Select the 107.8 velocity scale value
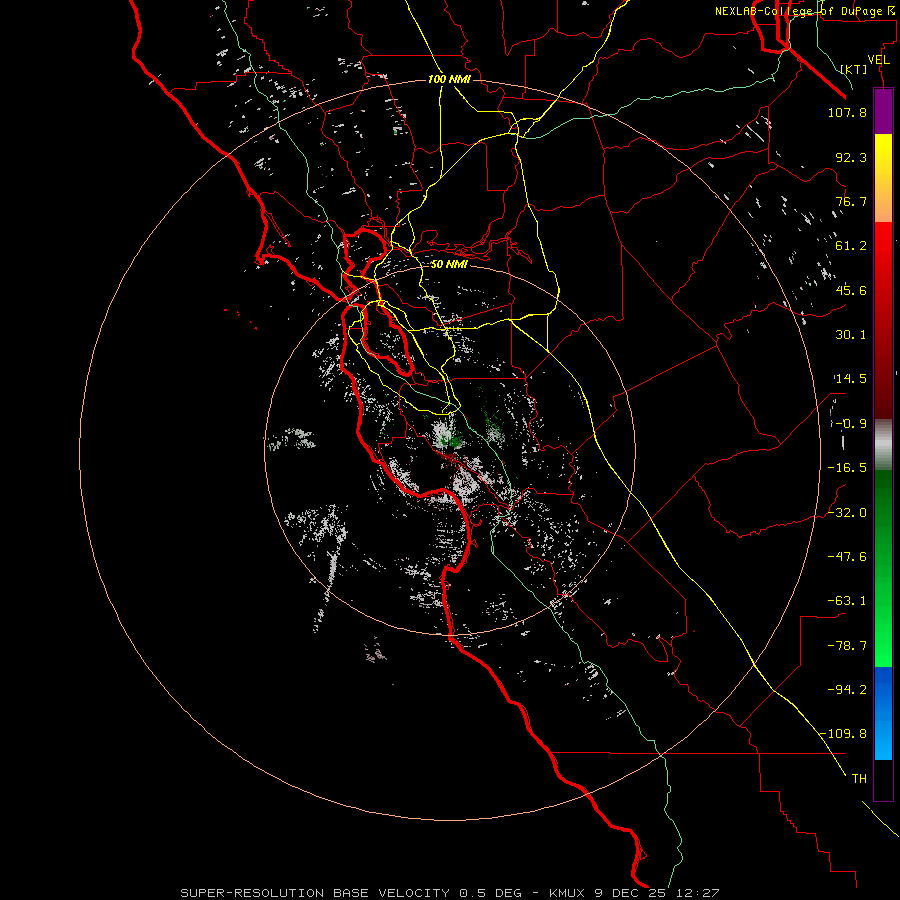Image resolution: width=900 pixels, height=900 pixels. [847, 112]
